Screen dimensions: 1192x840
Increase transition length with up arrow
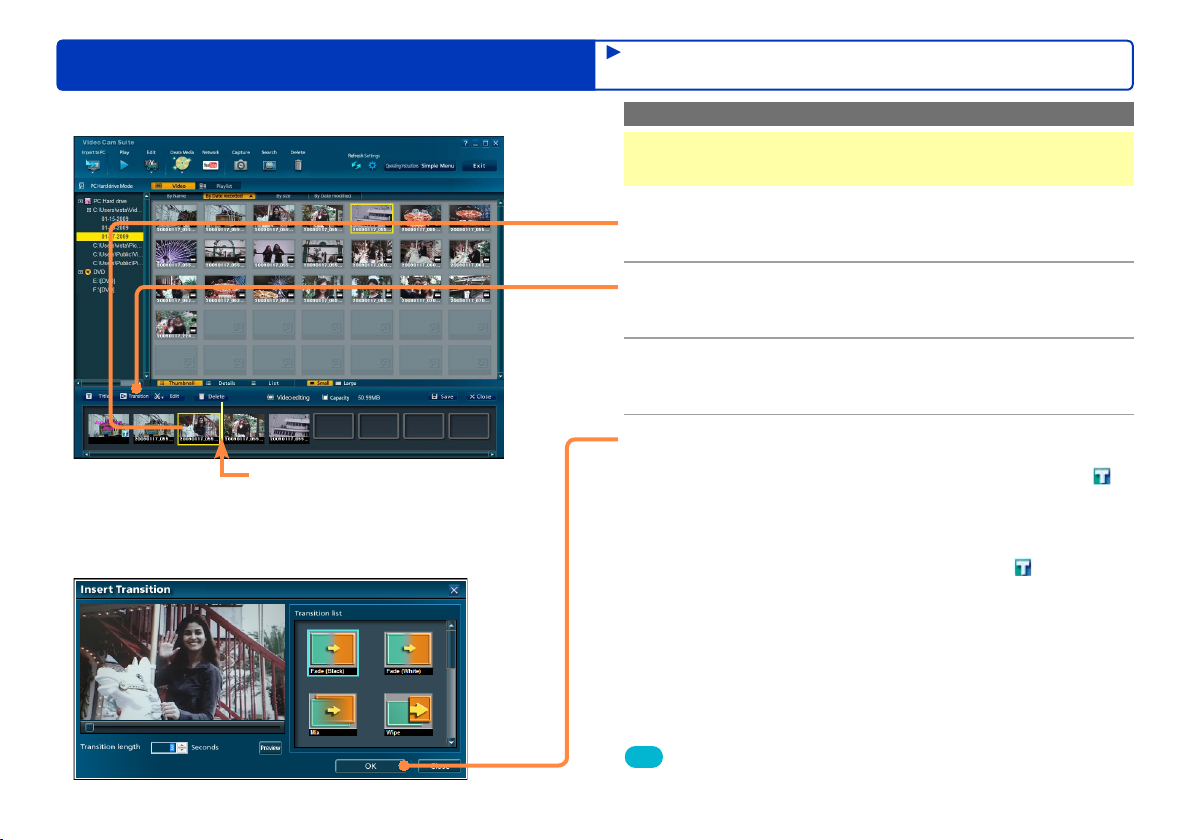(182, 745)
